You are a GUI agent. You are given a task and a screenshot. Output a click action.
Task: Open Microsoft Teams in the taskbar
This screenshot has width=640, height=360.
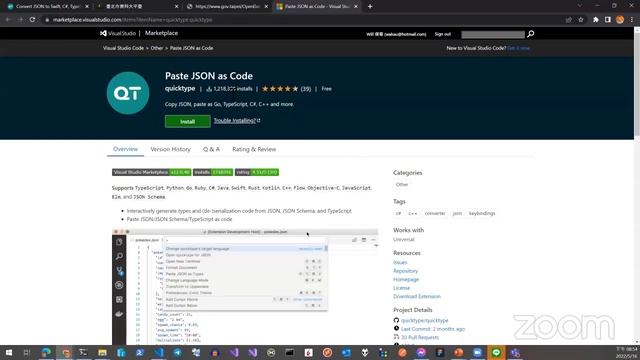click(515, 352)
